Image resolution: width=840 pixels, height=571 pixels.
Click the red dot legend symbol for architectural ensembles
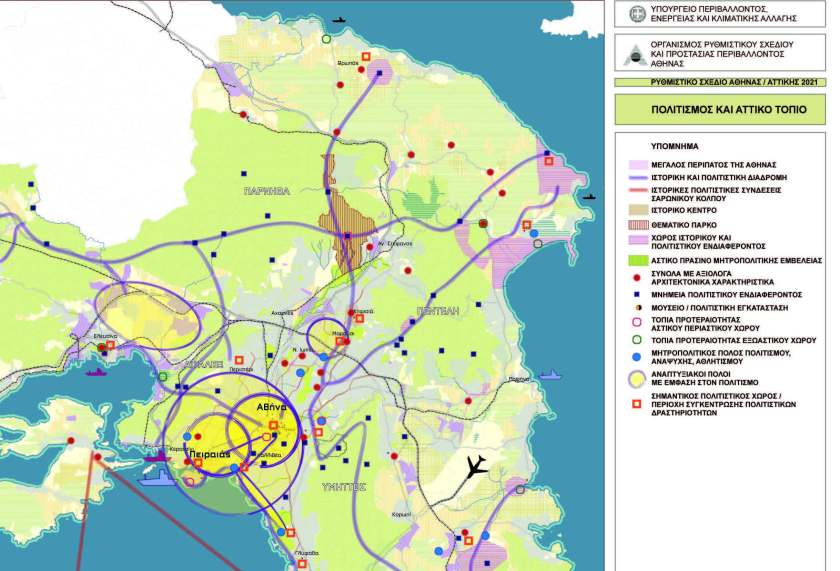636,277
